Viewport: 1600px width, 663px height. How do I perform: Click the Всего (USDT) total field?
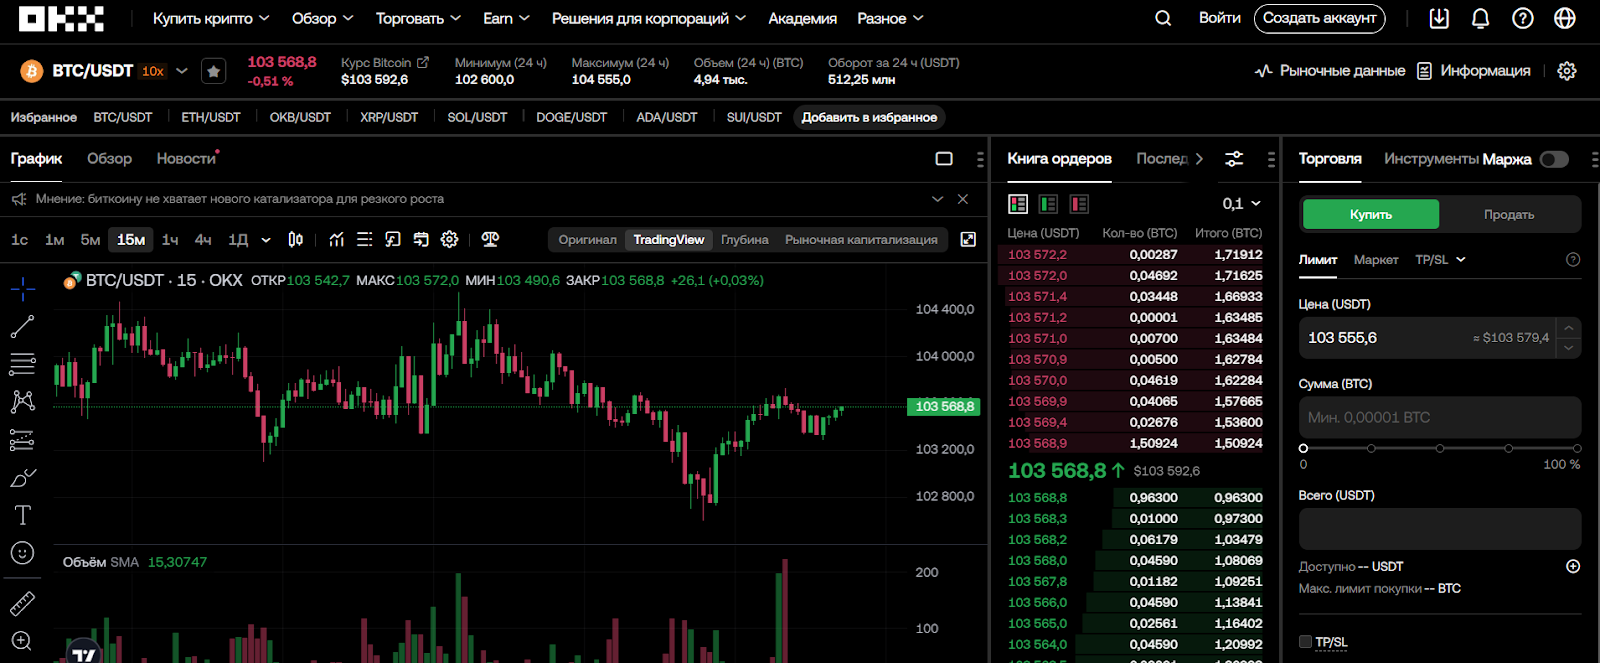coord(1440,529)
